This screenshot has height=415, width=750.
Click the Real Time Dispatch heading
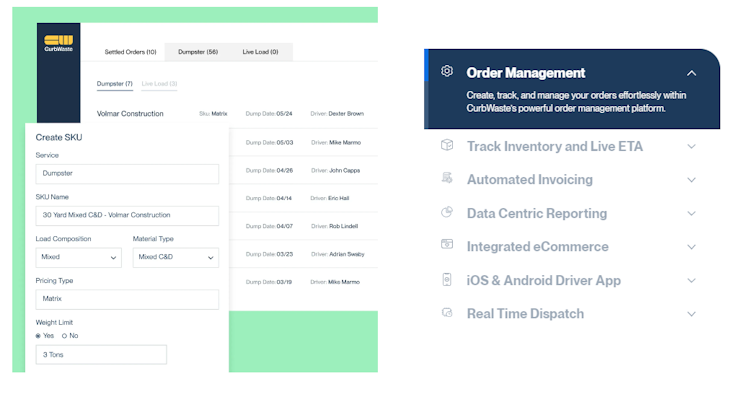tap(525, 314)
